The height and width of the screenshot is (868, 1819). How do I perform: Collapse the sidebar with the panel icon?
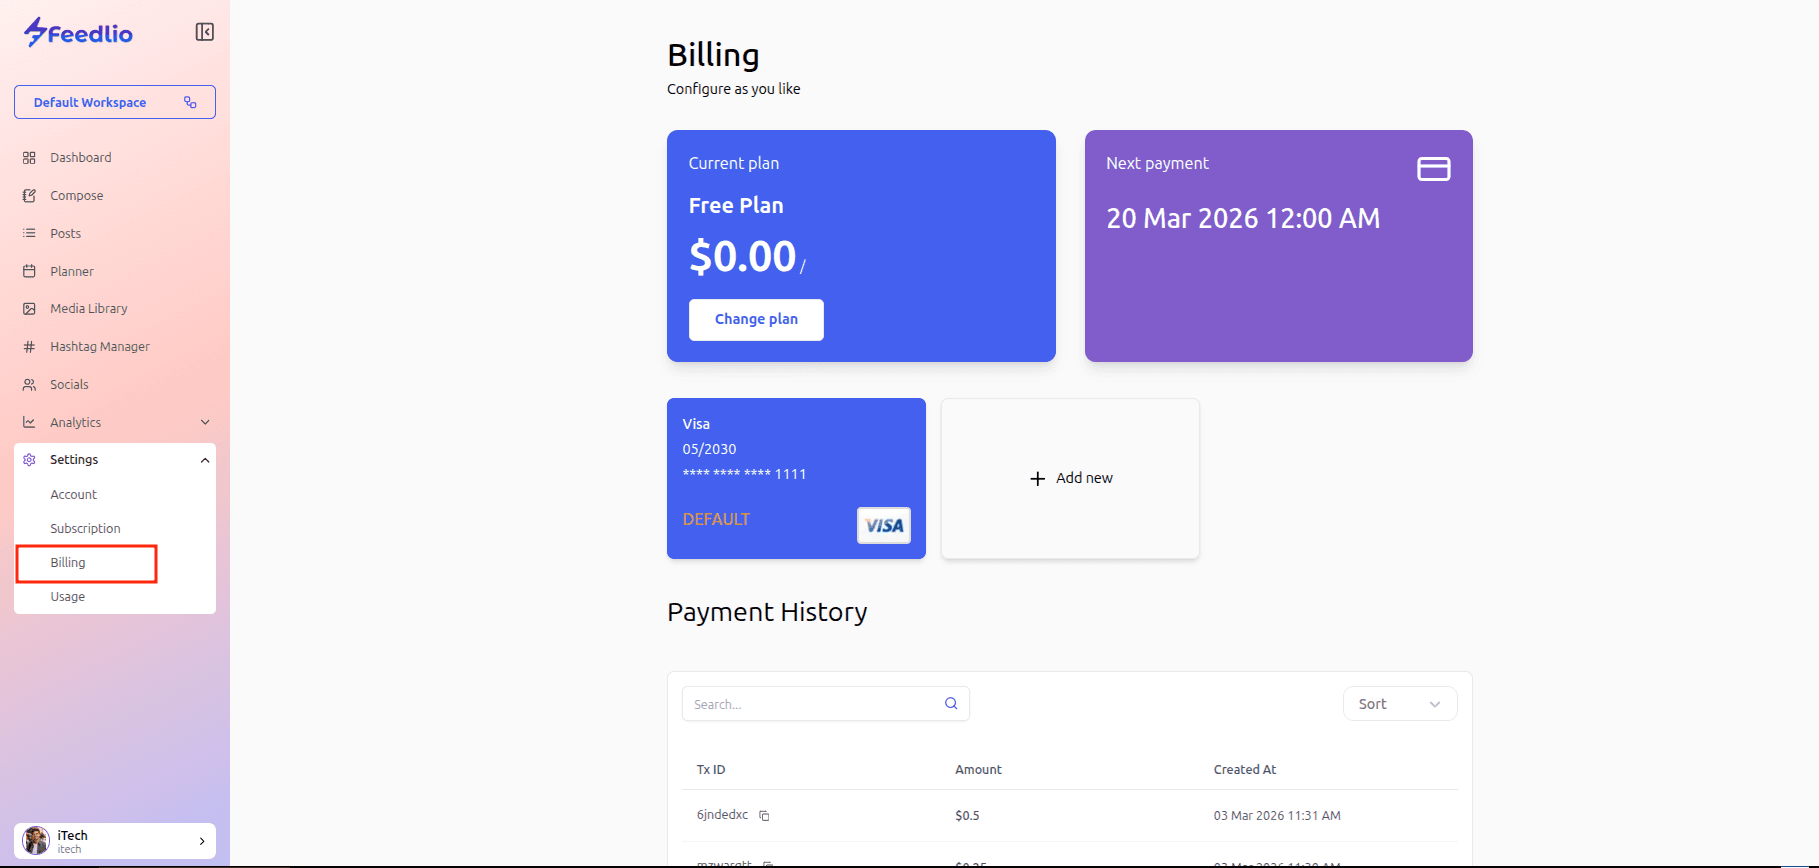pyautogui.click(x=204, y=32)
